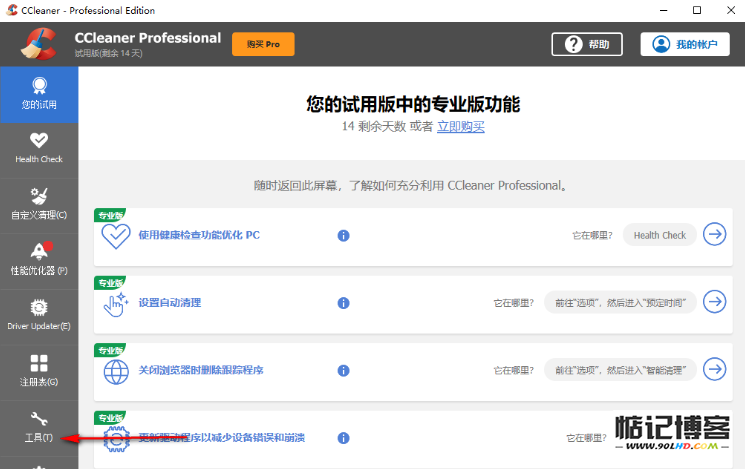Click the ribbon badge icon above 您的试用

[39, 86]
